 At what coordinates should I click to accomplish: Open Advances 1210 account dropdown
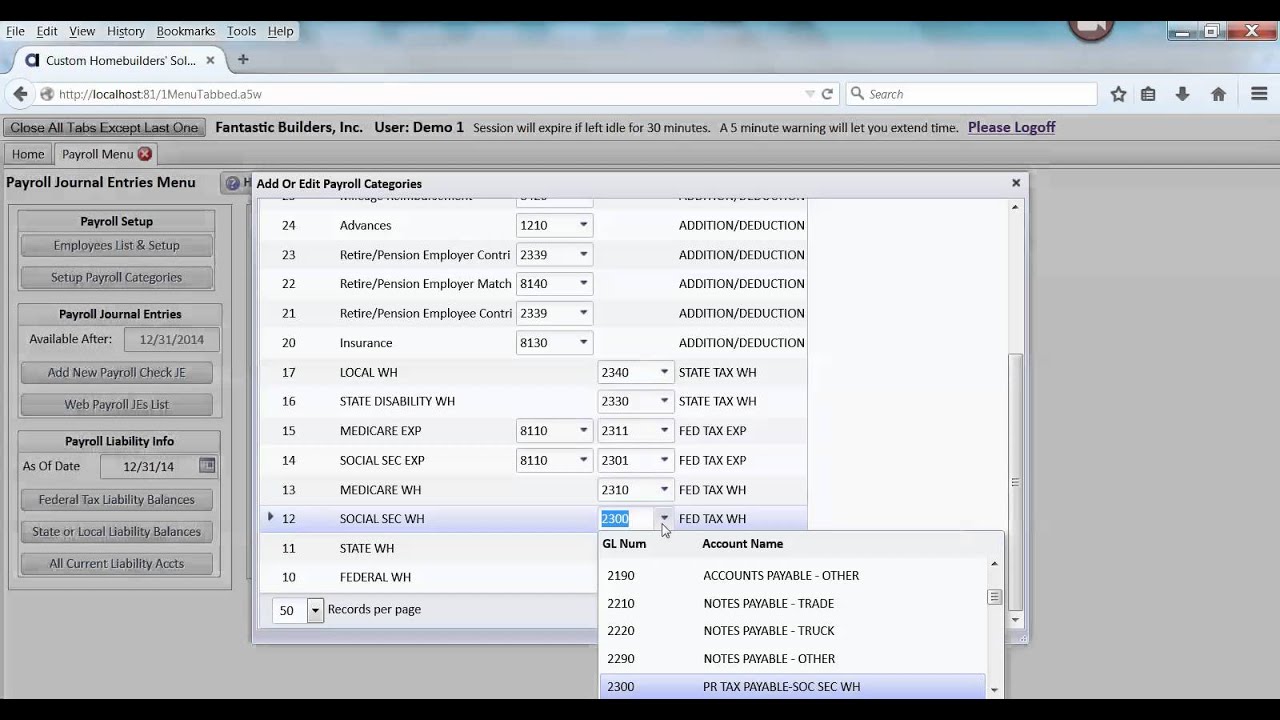[x=583, y=225]
